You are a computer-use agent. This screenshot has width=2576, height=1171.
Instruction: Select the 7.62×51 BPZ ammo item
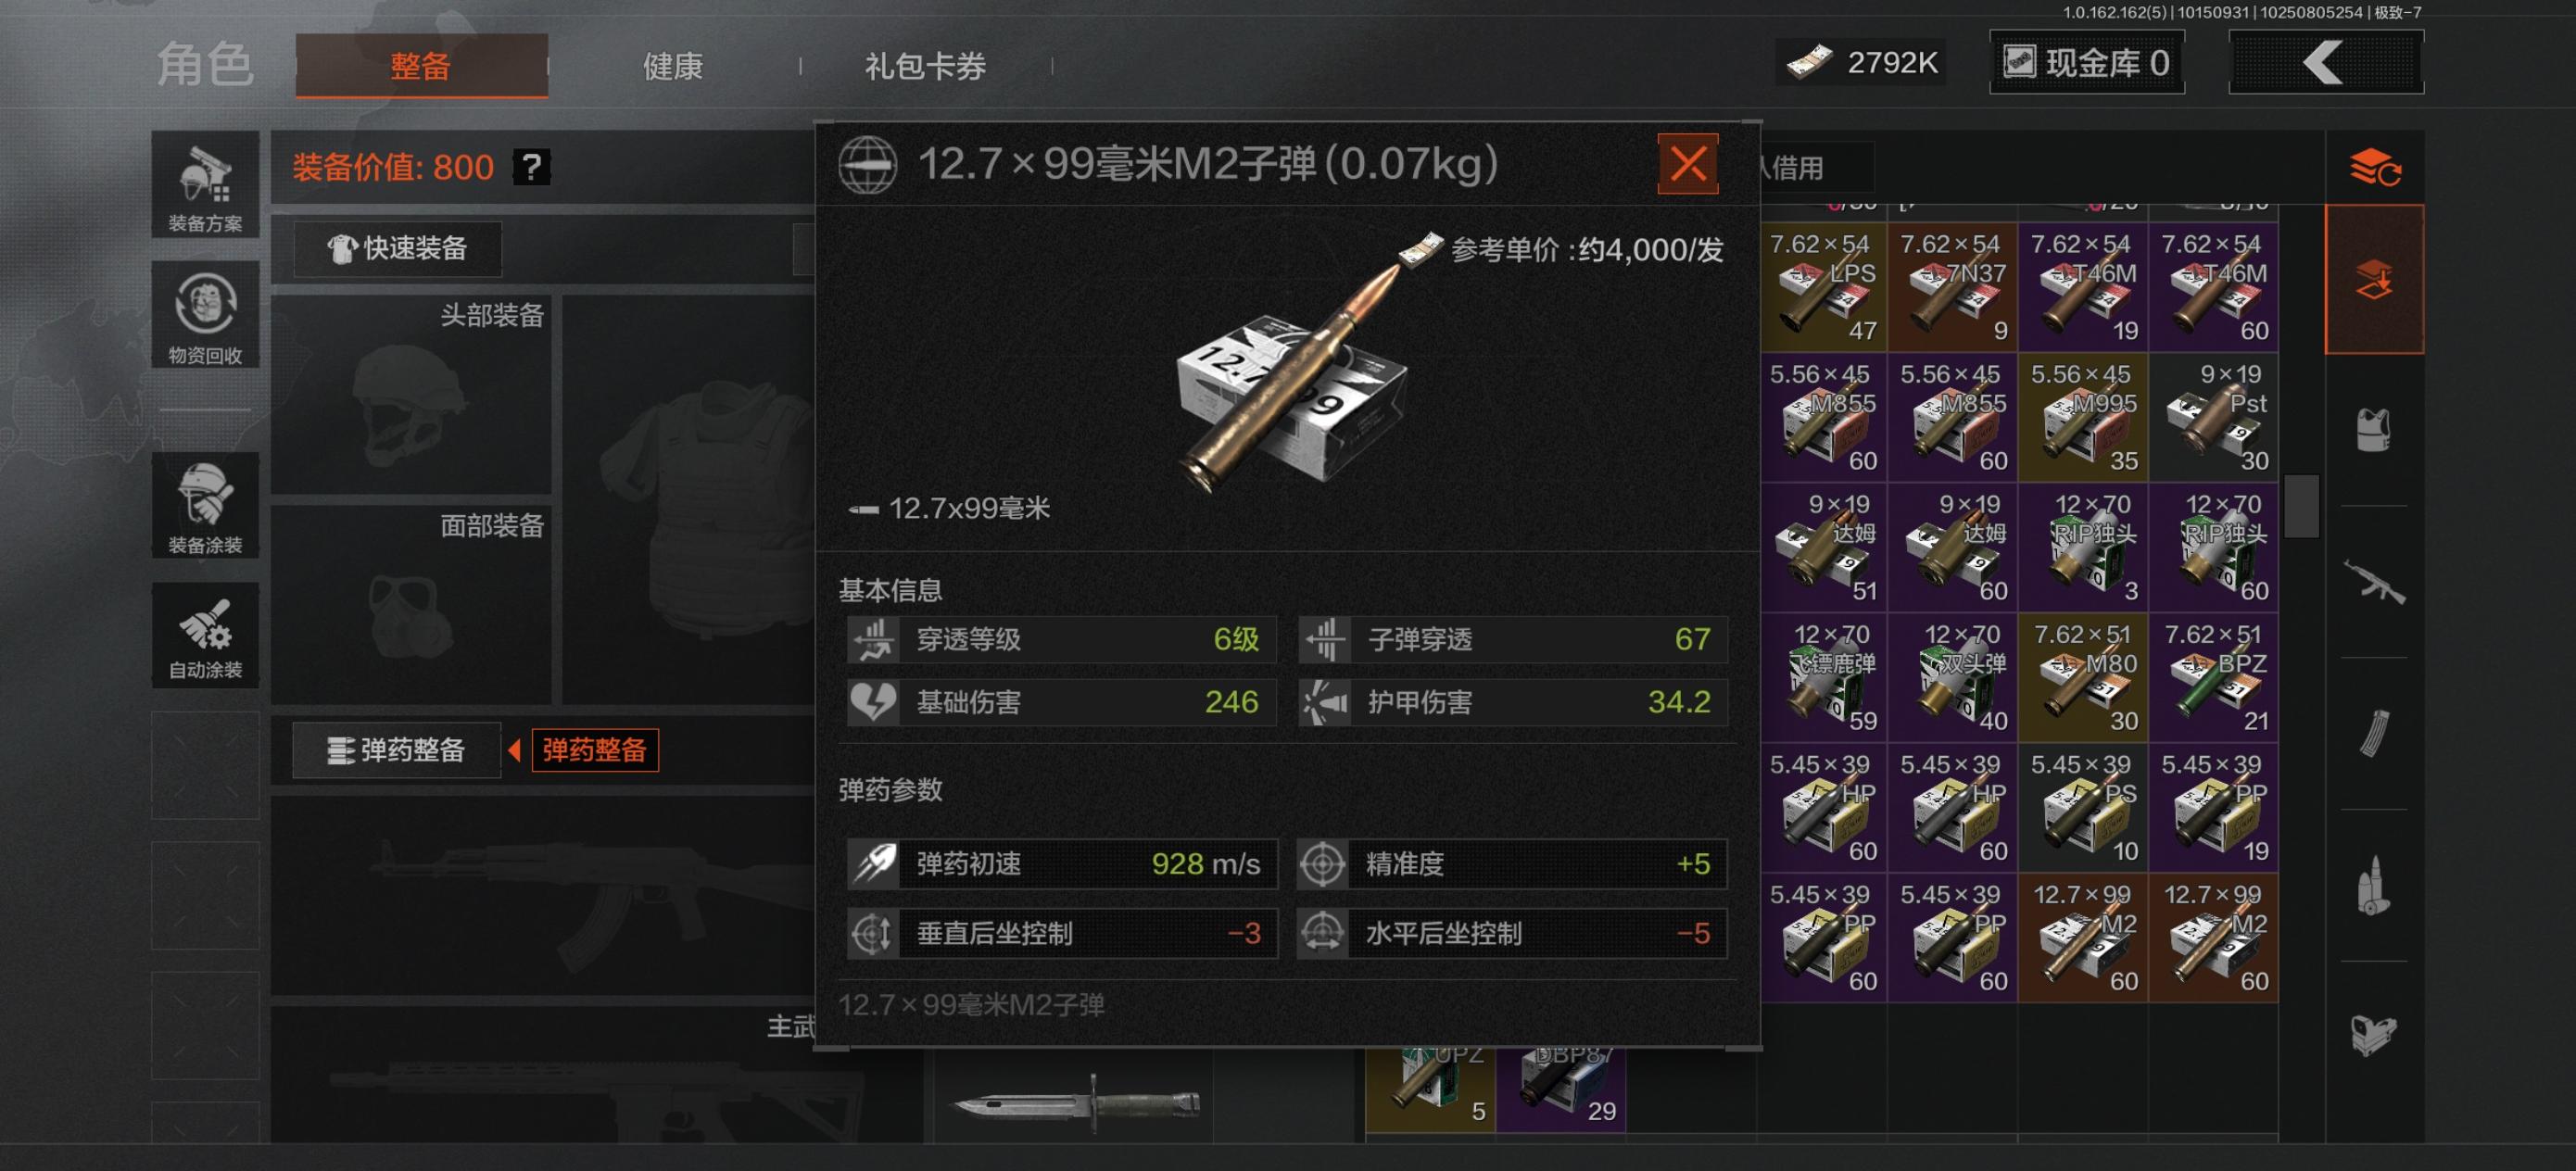click(x=2213, y=677)
